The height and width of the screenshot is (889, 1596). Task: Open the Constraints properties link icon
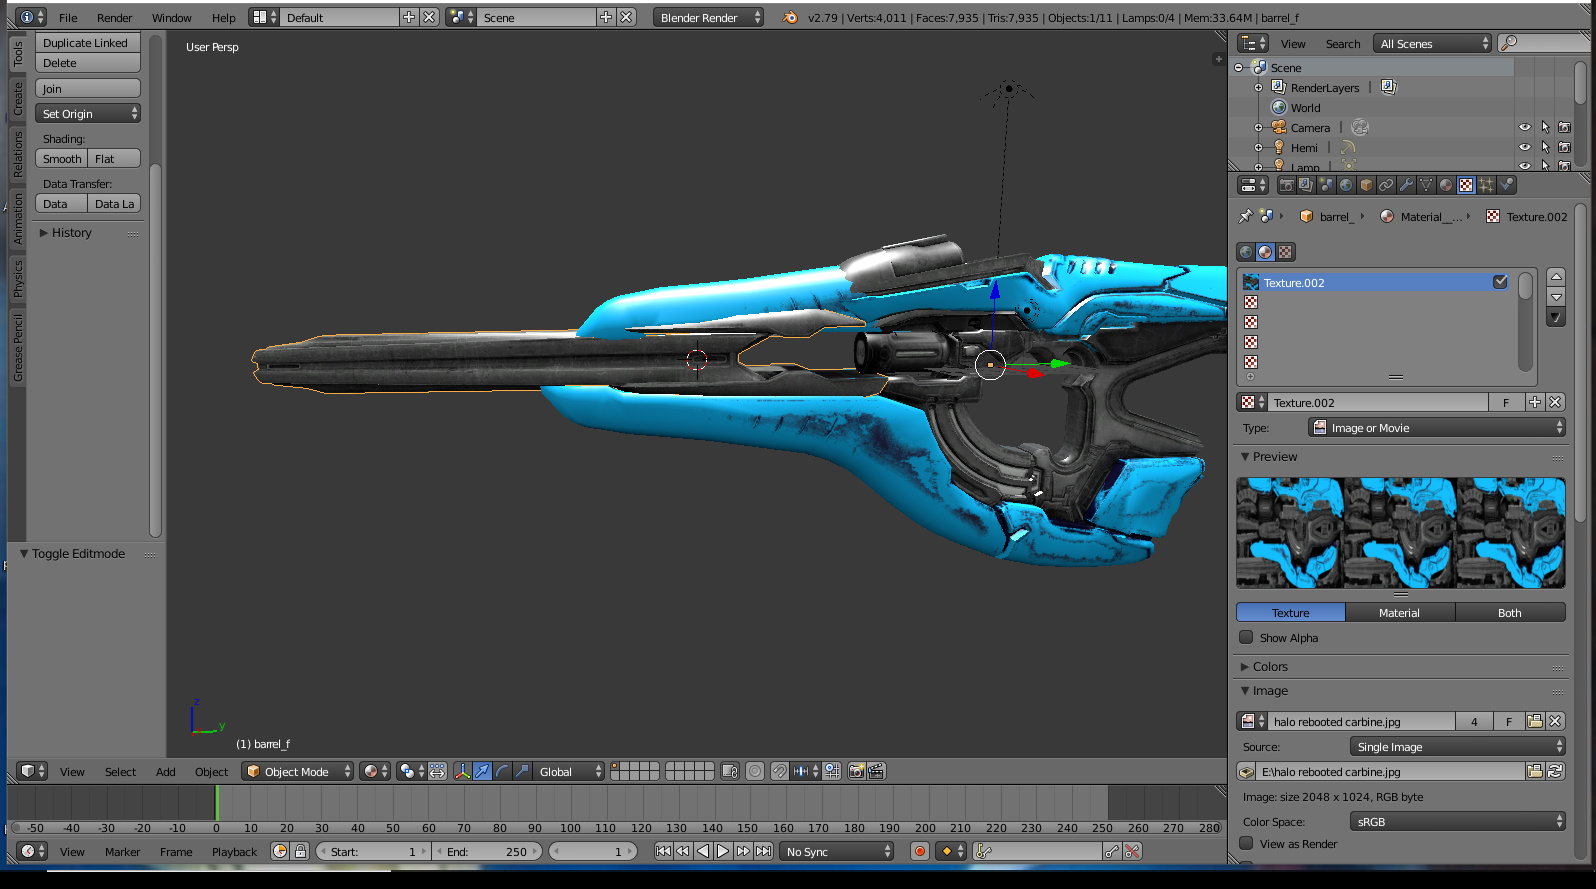click(1386, 185)
